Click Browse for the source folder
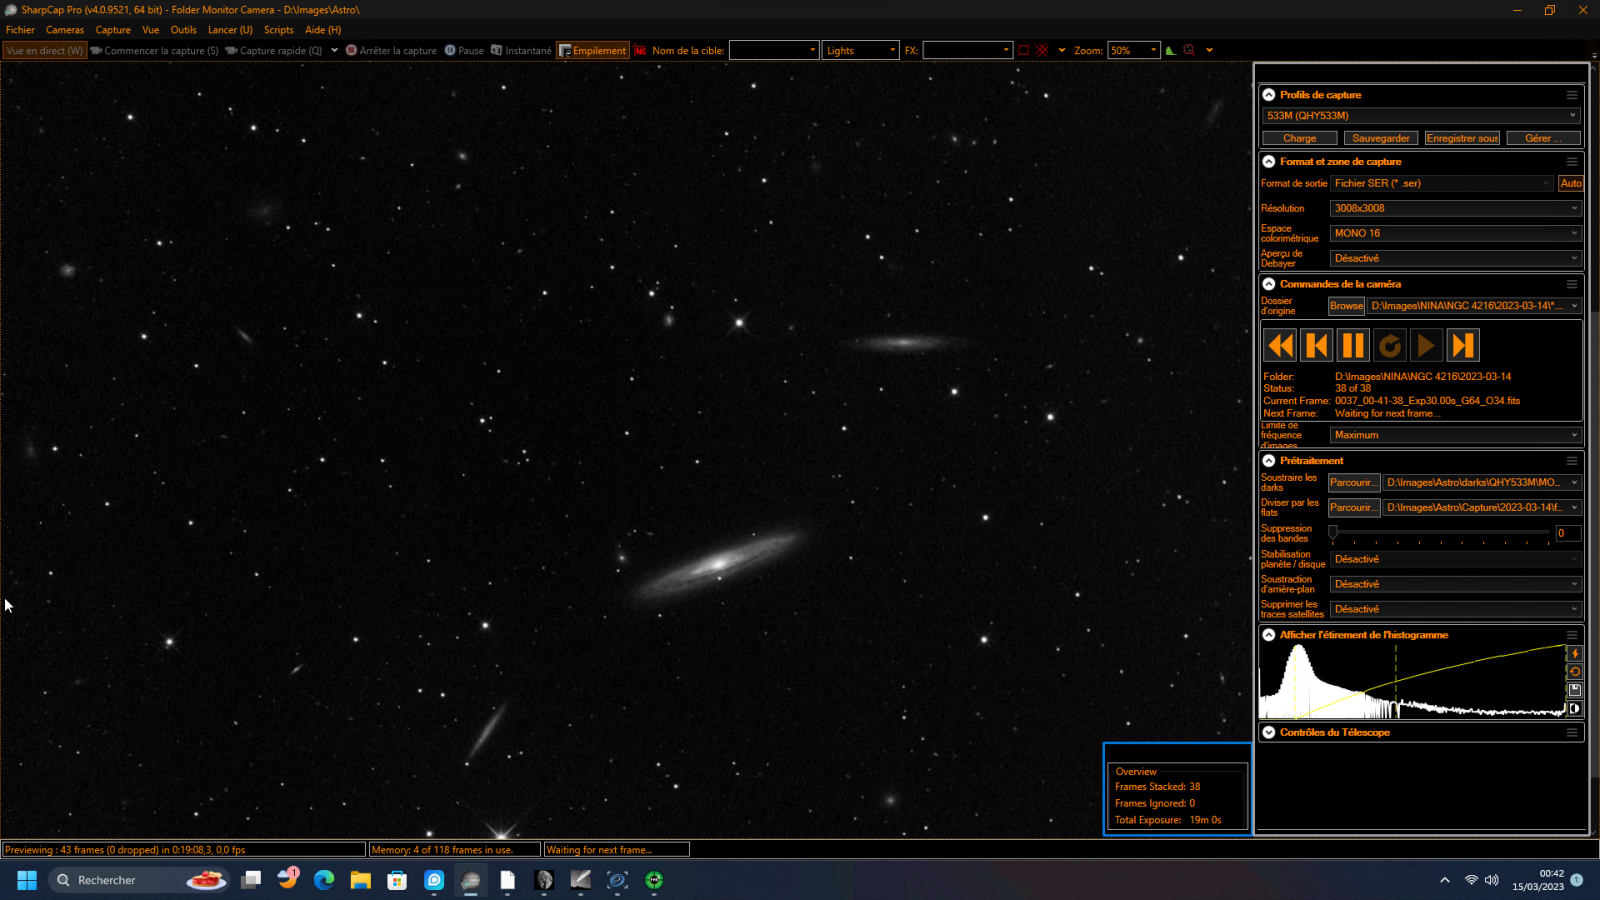1600x900 pixels. (1346, 306)
